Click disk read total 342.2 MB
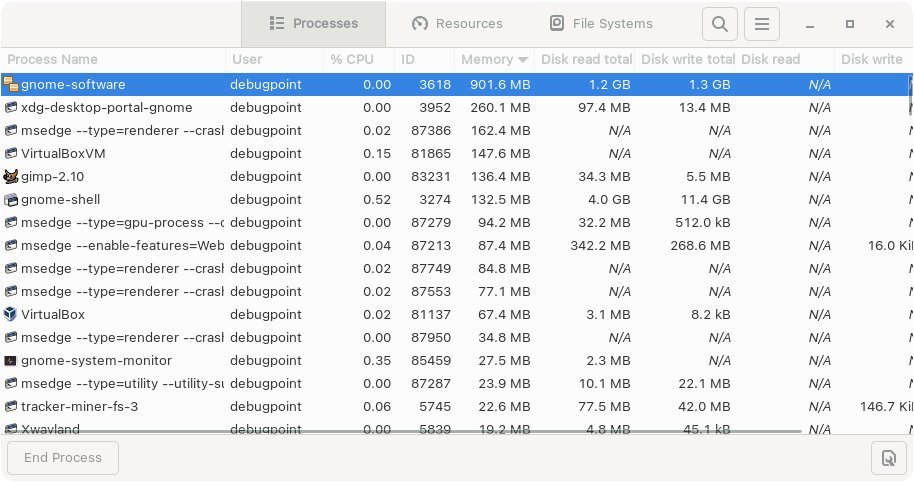The image size is (914, 482). click(x=600, y=246)
